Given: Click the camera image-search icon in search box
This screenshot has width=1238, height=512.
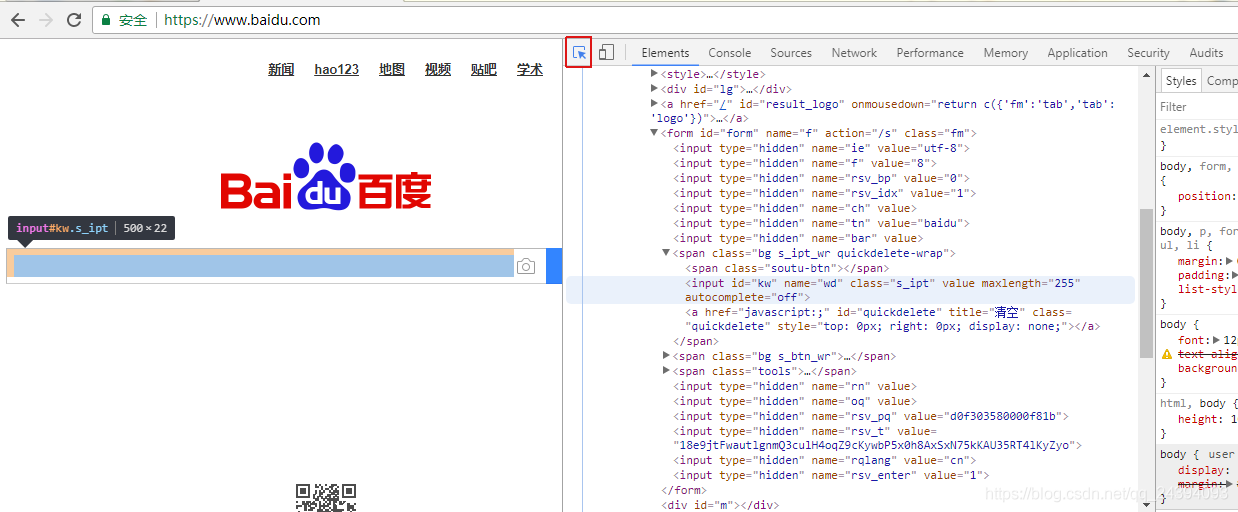Looking at the screenshot, I should pos(526,266).
